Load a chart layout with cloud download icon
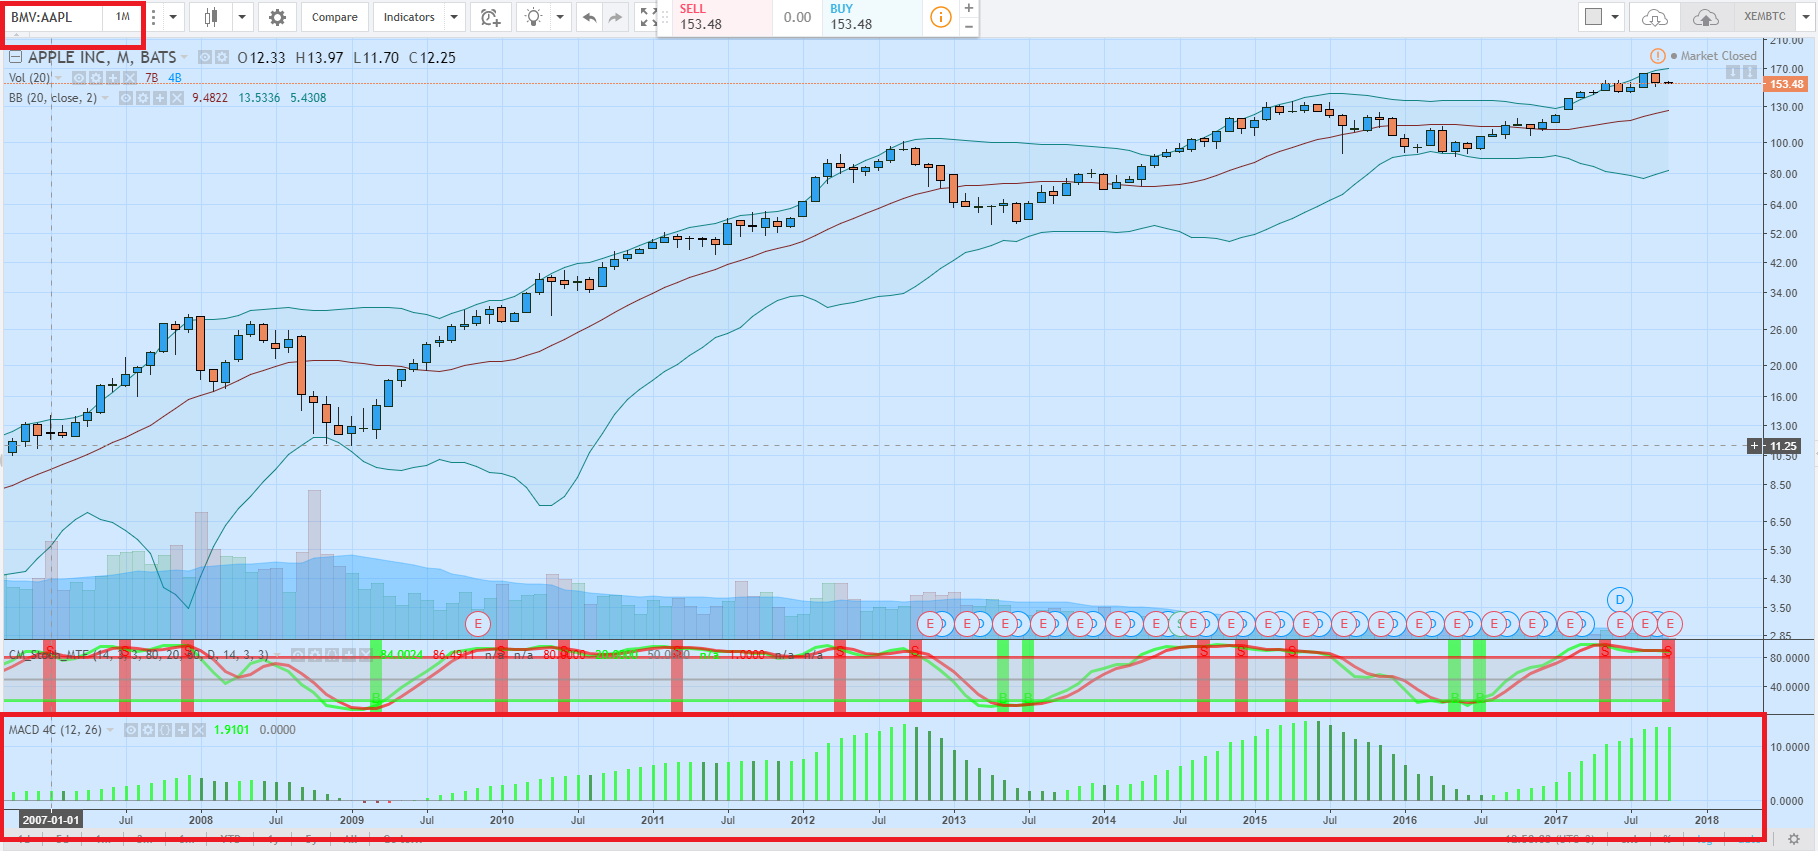 [x=1655, y=17]
